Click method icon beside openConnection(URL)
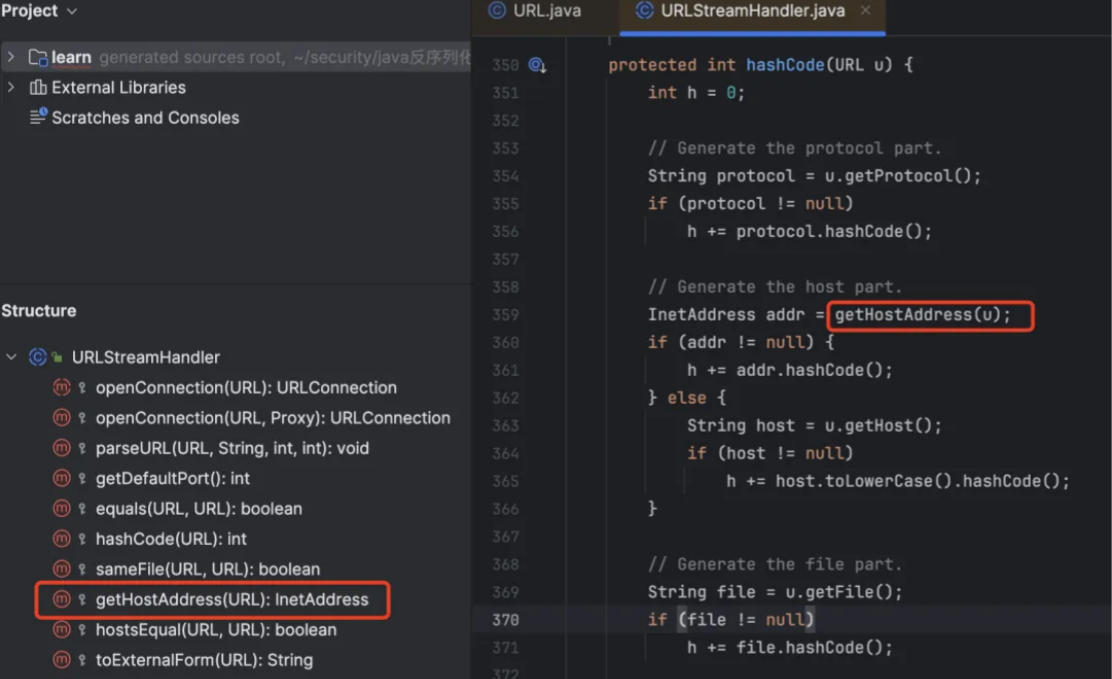Image resolution: width=1112 pixels, height=679 pixels. [62, 387]
